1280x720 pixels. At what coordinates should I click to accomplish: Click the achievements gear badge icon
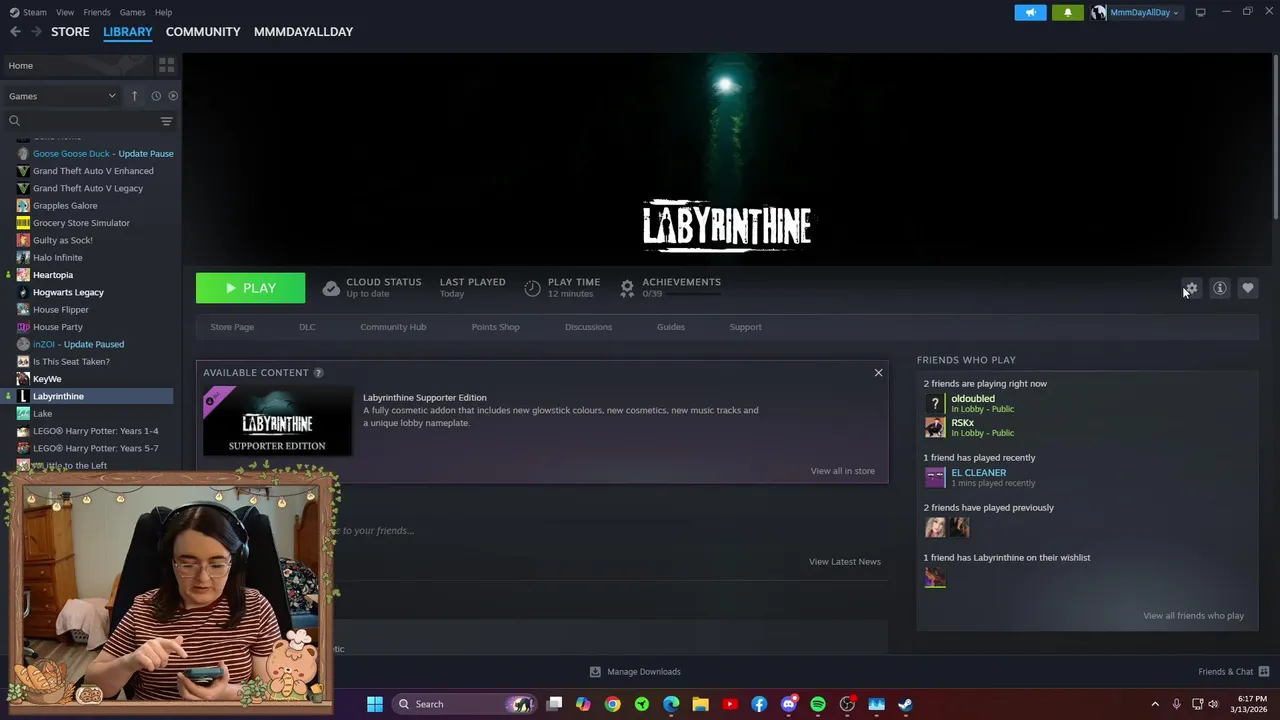pos(627,288)
